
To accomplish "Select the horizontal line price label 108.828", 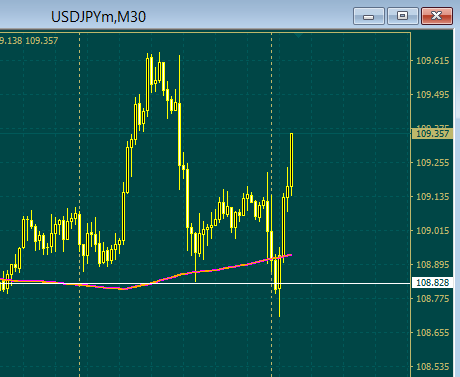I will [433, 283].
